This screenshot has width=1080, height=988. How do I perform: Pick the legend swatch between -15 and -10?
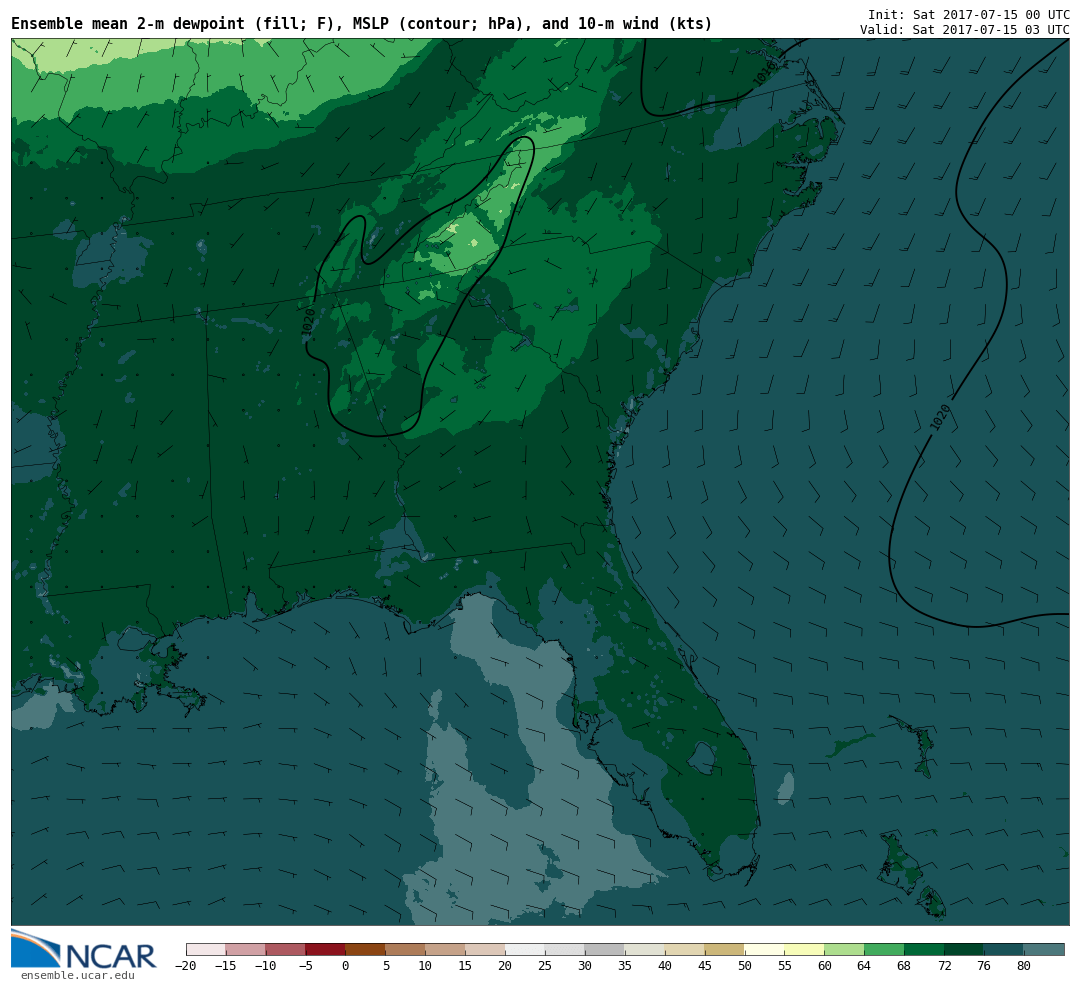(246, 949)
